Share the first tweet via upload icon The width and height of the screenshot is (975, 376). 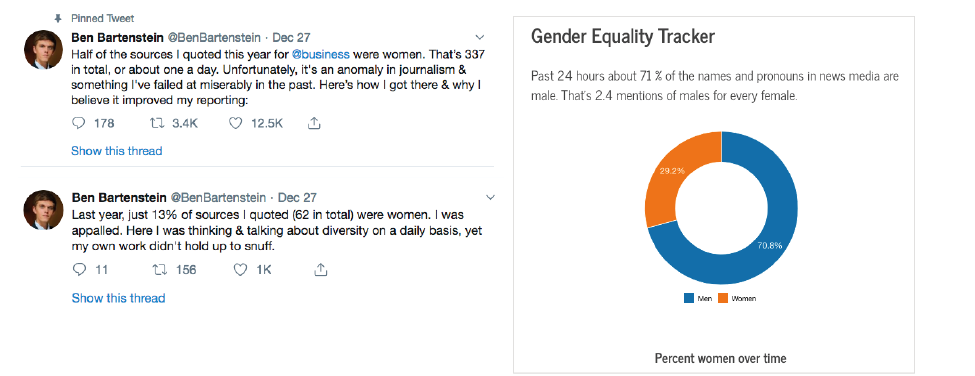click(x=315, y=124)
